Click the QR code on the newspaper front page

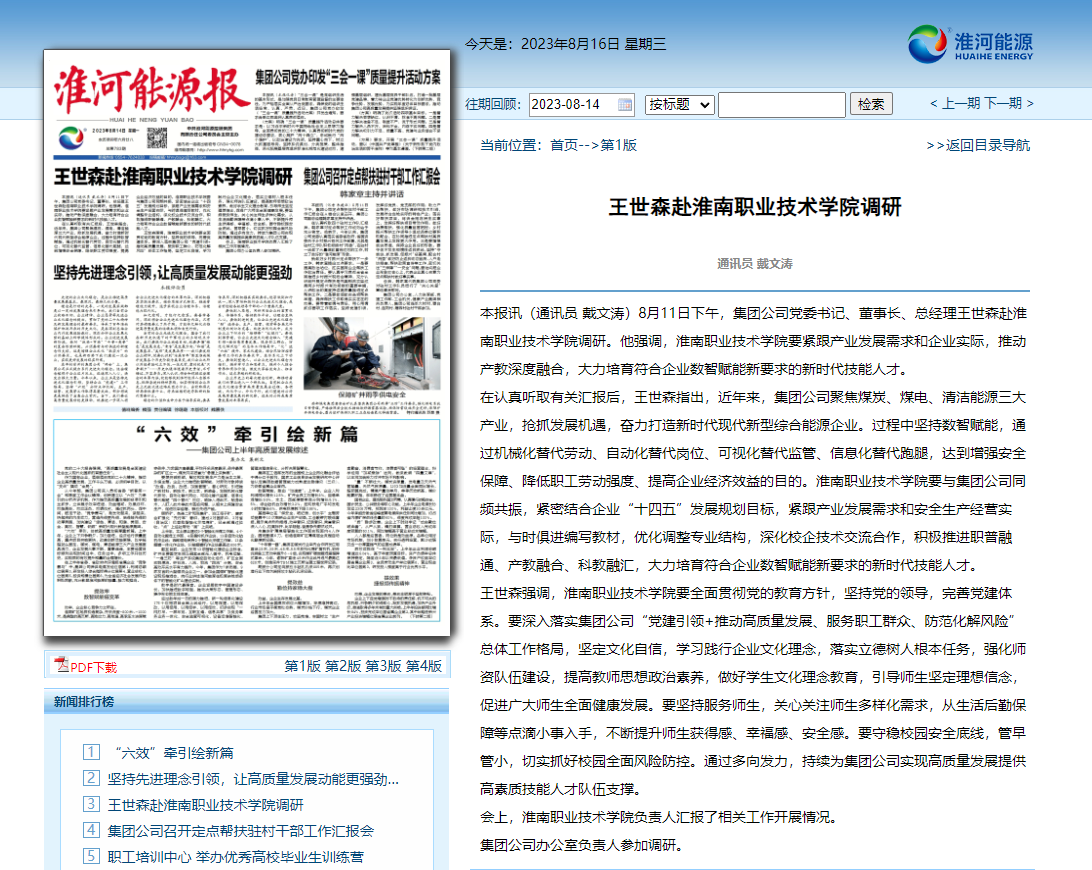[157, 137]
